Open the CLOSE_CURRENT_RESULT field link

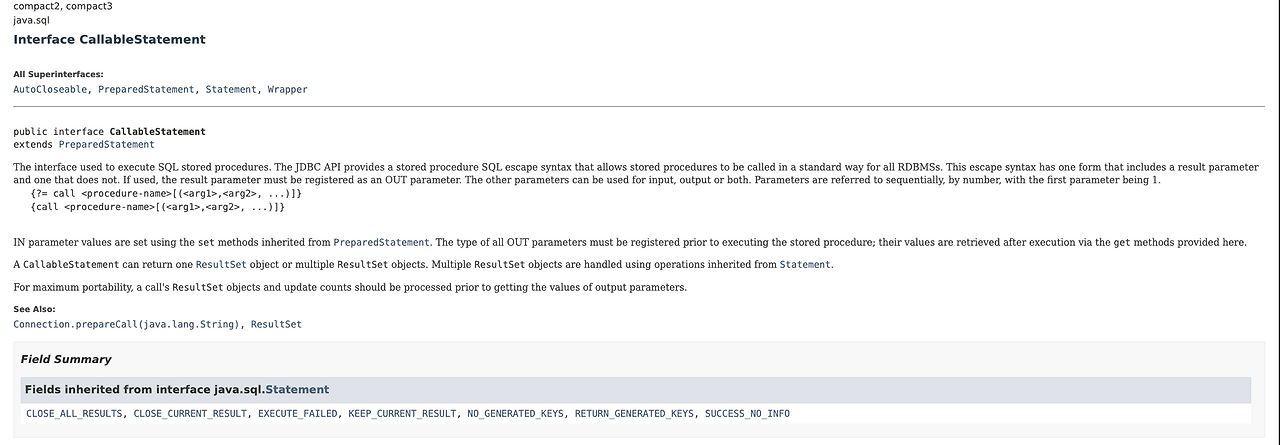click(x=190, y=414)
